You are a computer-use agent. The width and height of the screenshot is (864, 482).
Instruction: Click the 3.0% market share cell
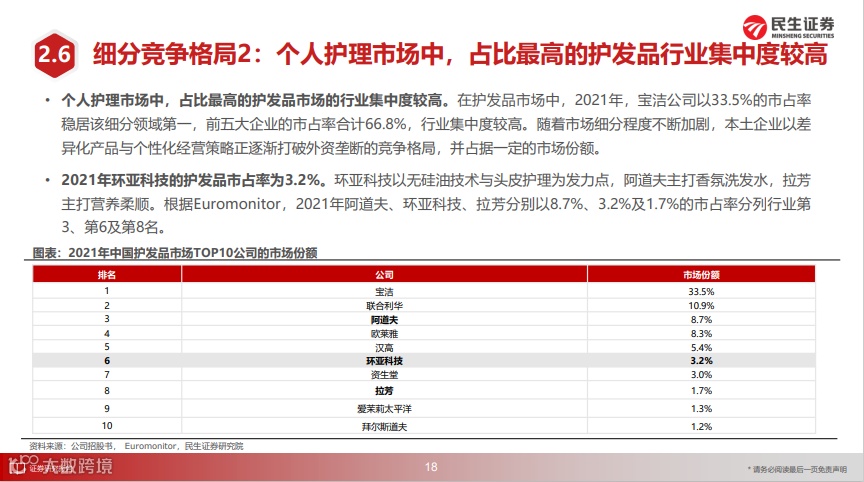(701, 375)
